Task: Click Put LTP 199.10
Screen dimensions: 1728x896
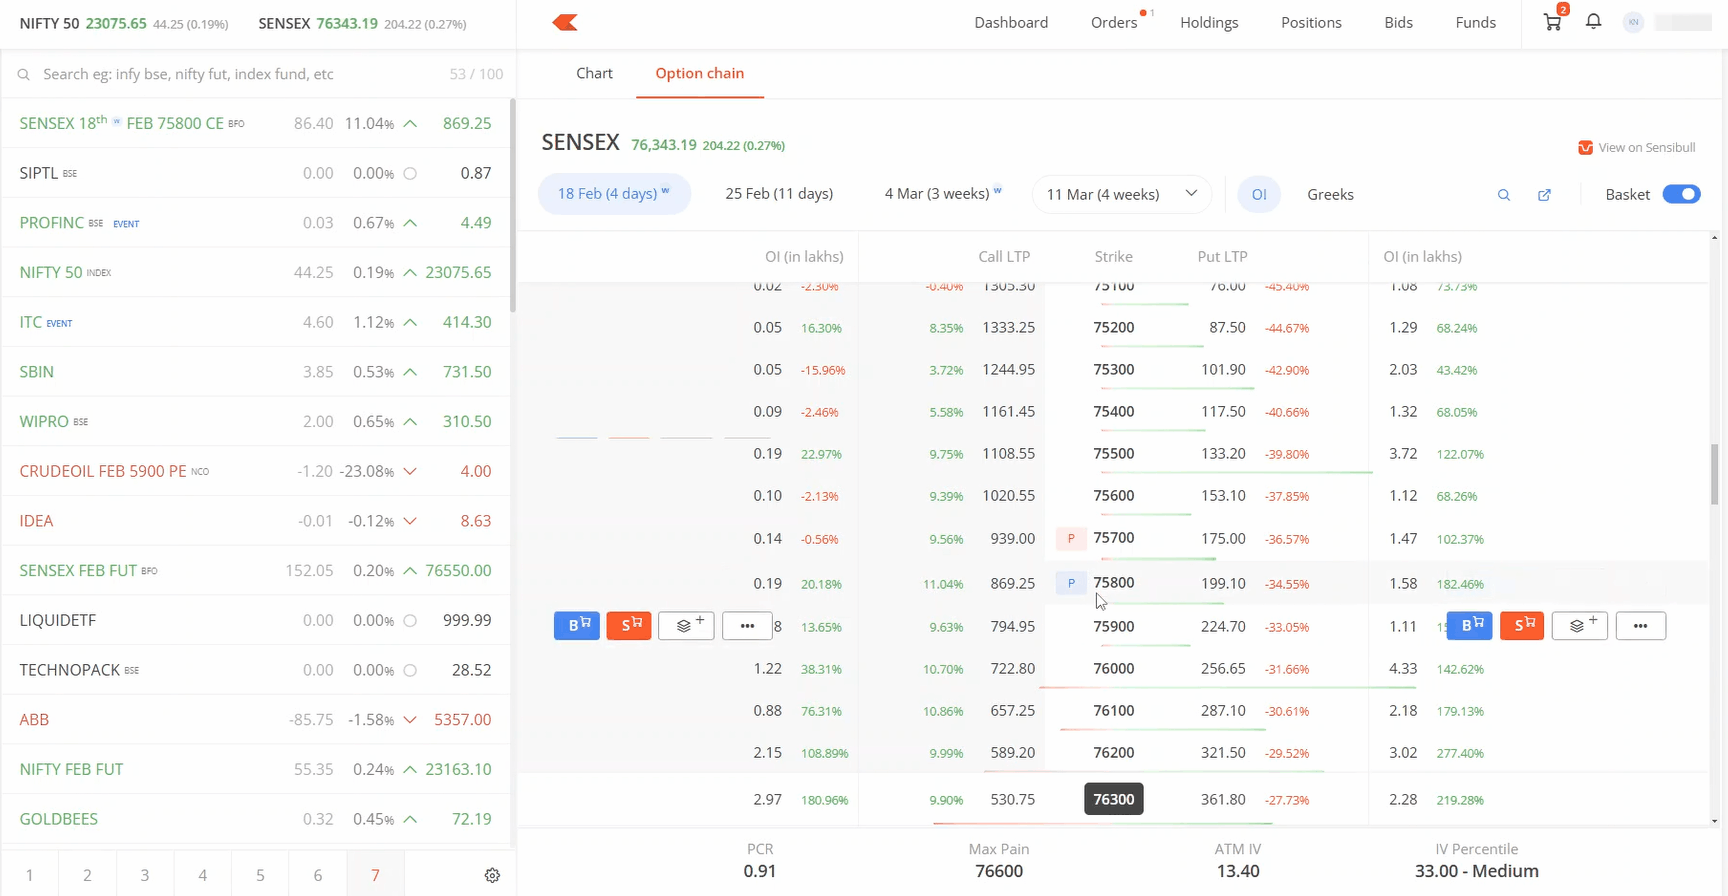Action: (x=1223, y=583)
